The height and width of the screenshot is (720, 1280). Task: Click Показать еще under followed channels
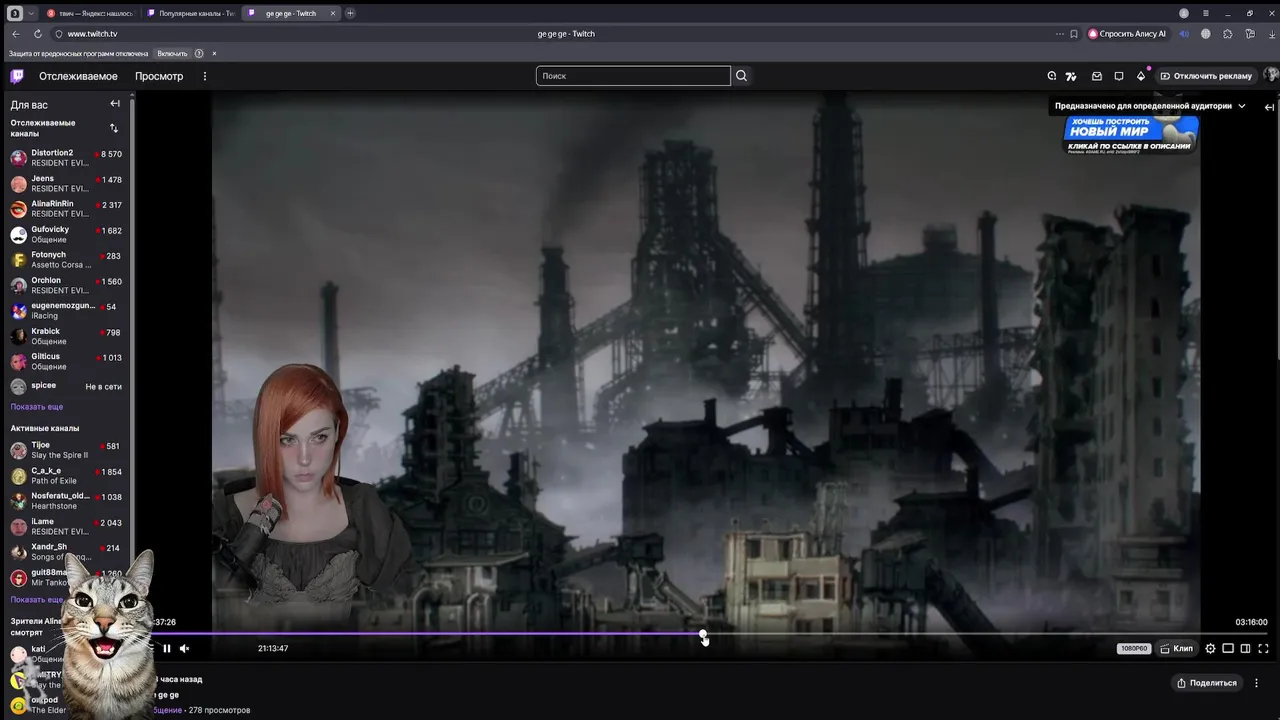37,407
